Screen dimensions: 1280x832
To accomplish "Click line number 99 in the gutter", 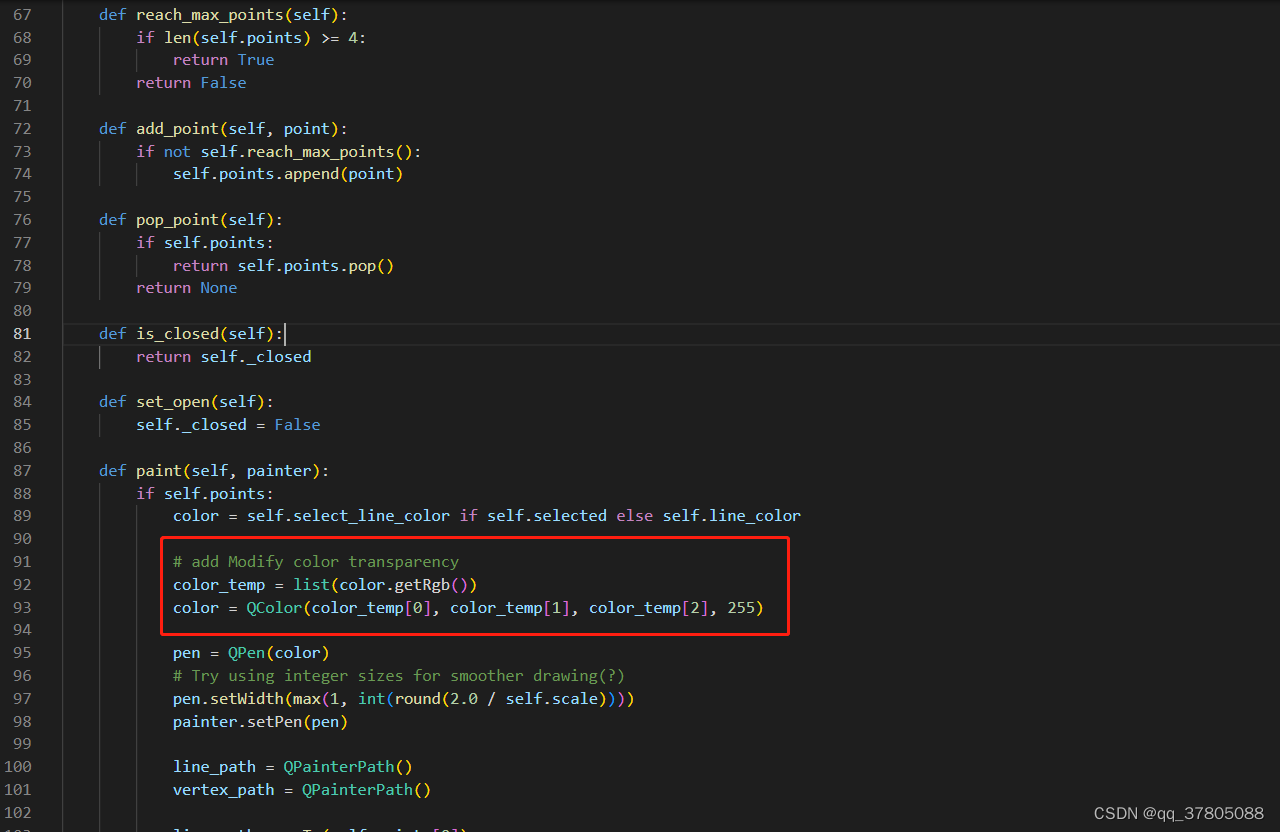I will point(22,744).
